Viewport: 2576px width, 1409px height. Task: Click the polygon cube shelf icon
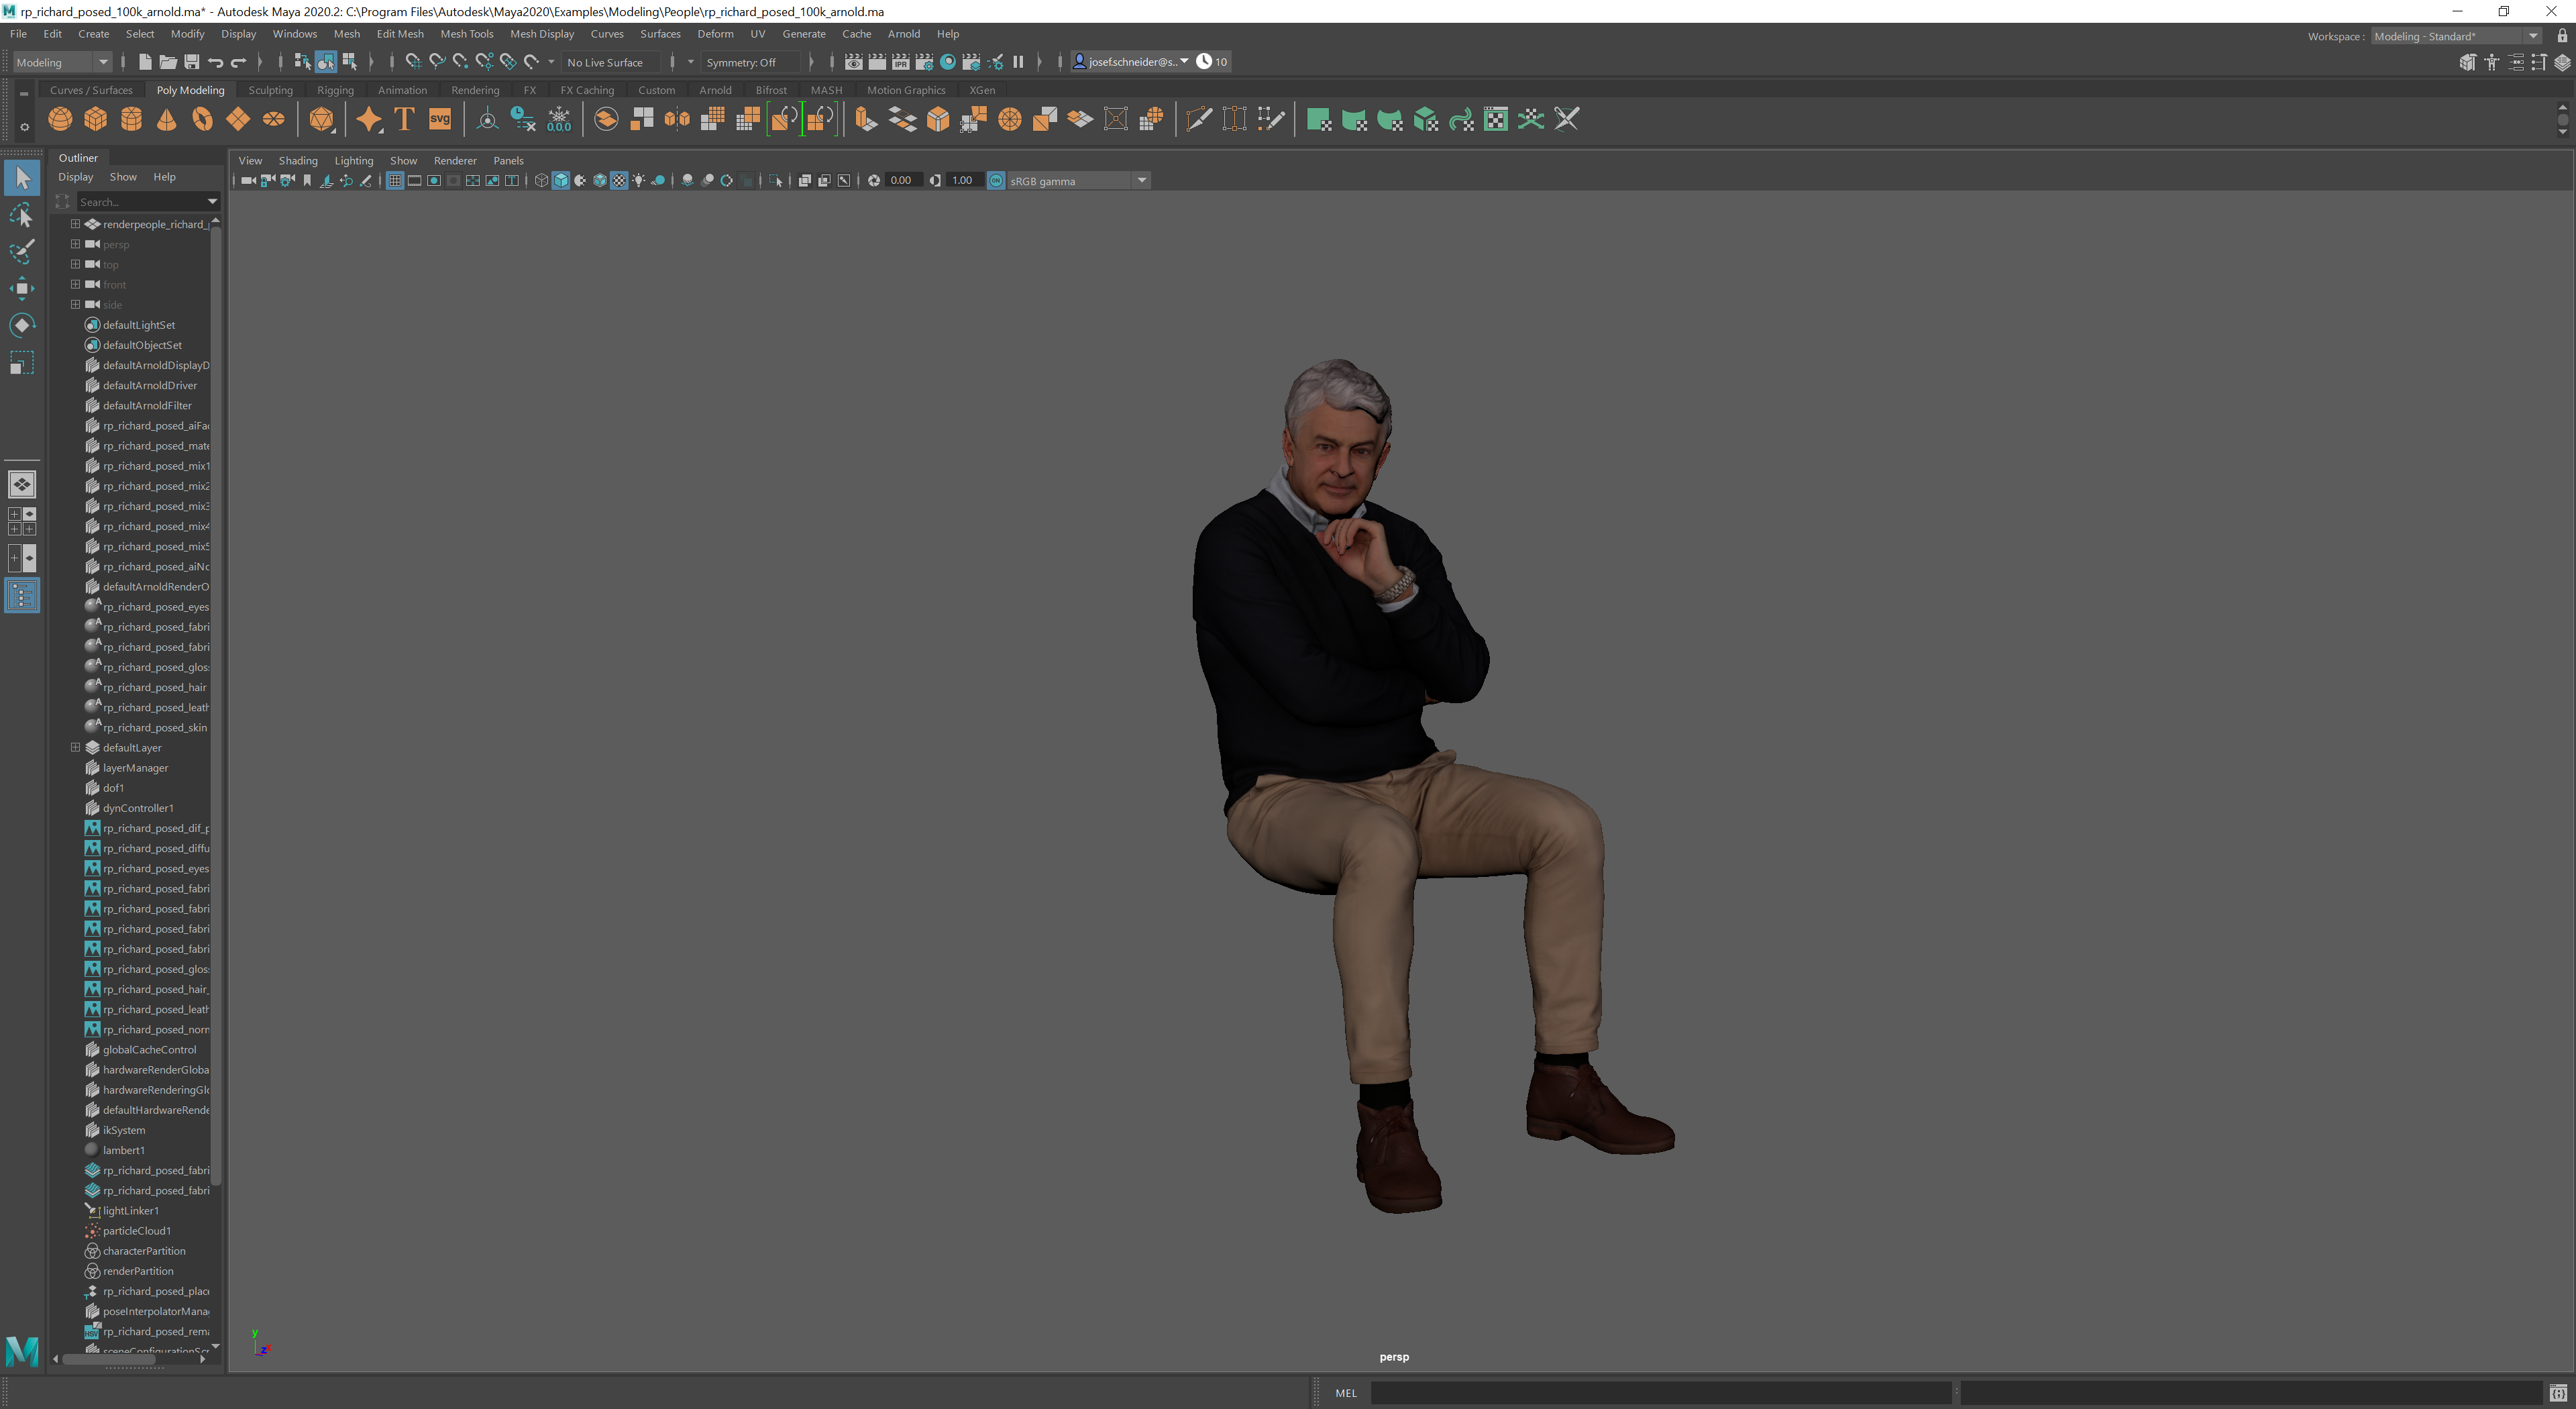tap(95, 120)
